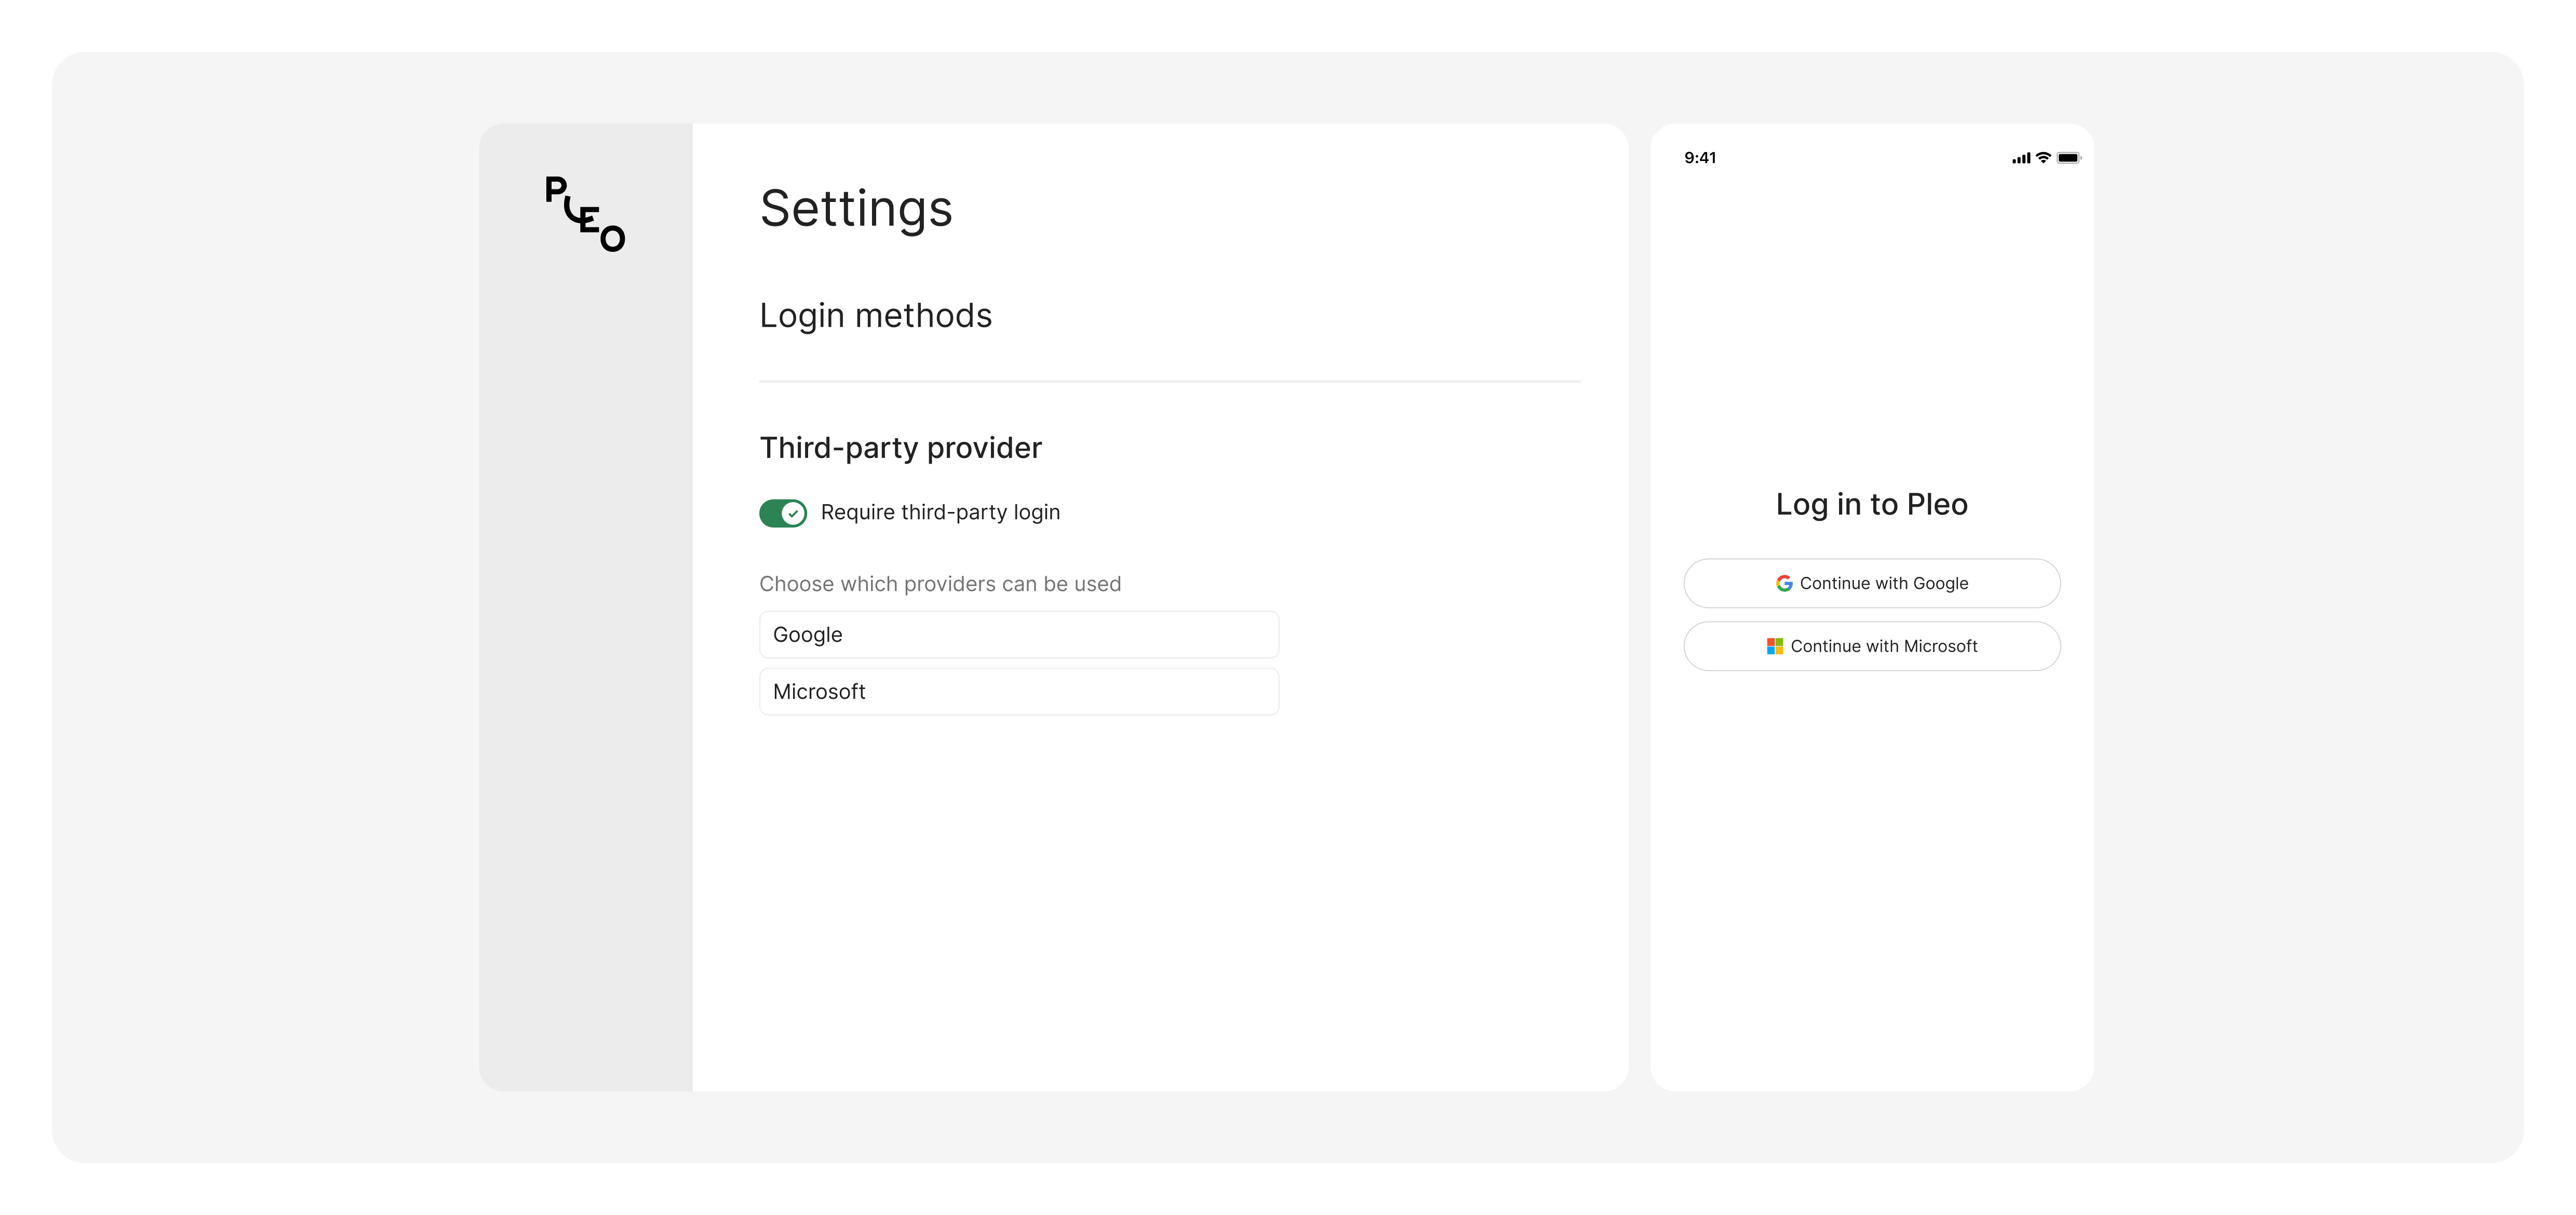Click the battery icon in phone status bar
The height and width of the screenshot is (1215, 2576).
[2068, 158]
